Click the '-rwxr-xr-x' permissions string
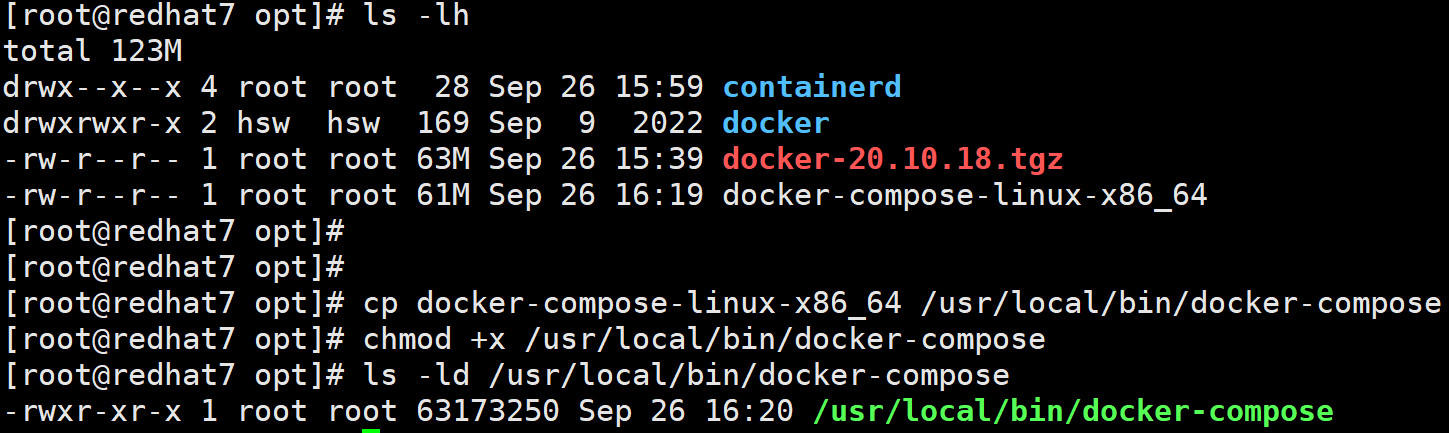 coord(92,411)
